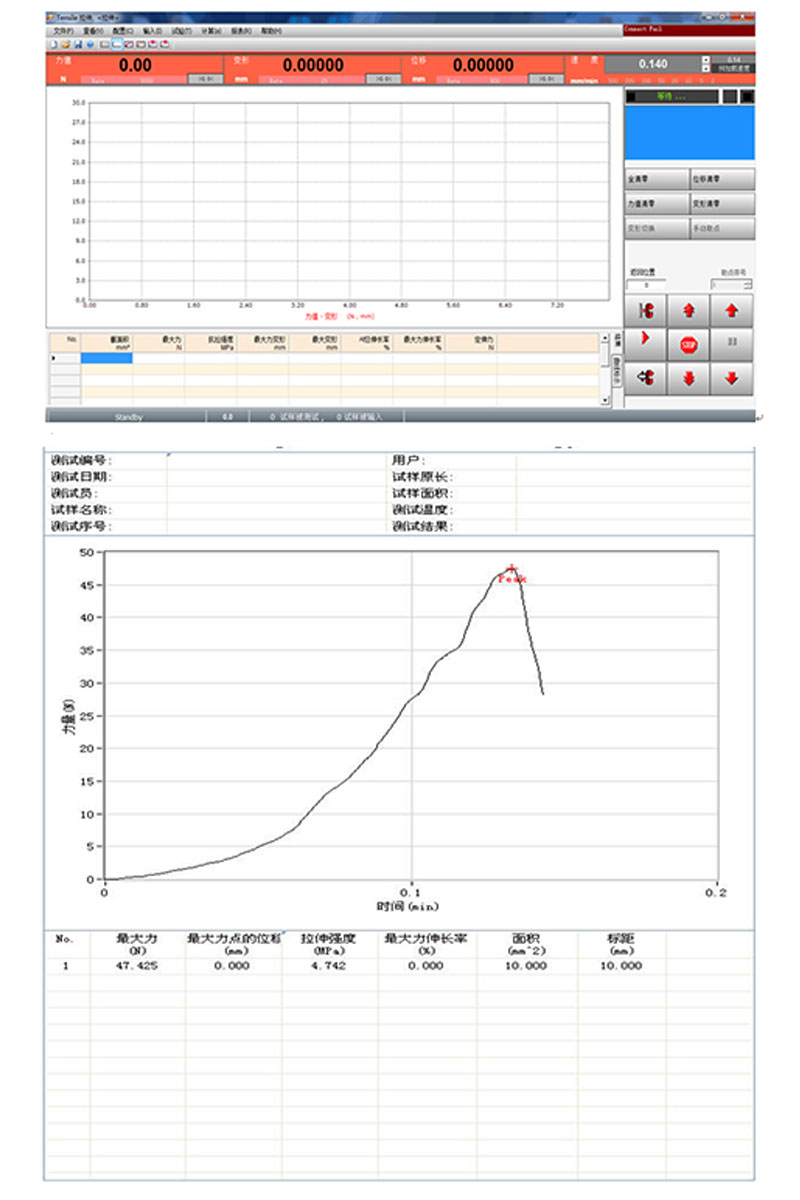Click the 返回位置 input field
Image resolution: width=800 pixels, height=1200 pixels.
[645, 285]
